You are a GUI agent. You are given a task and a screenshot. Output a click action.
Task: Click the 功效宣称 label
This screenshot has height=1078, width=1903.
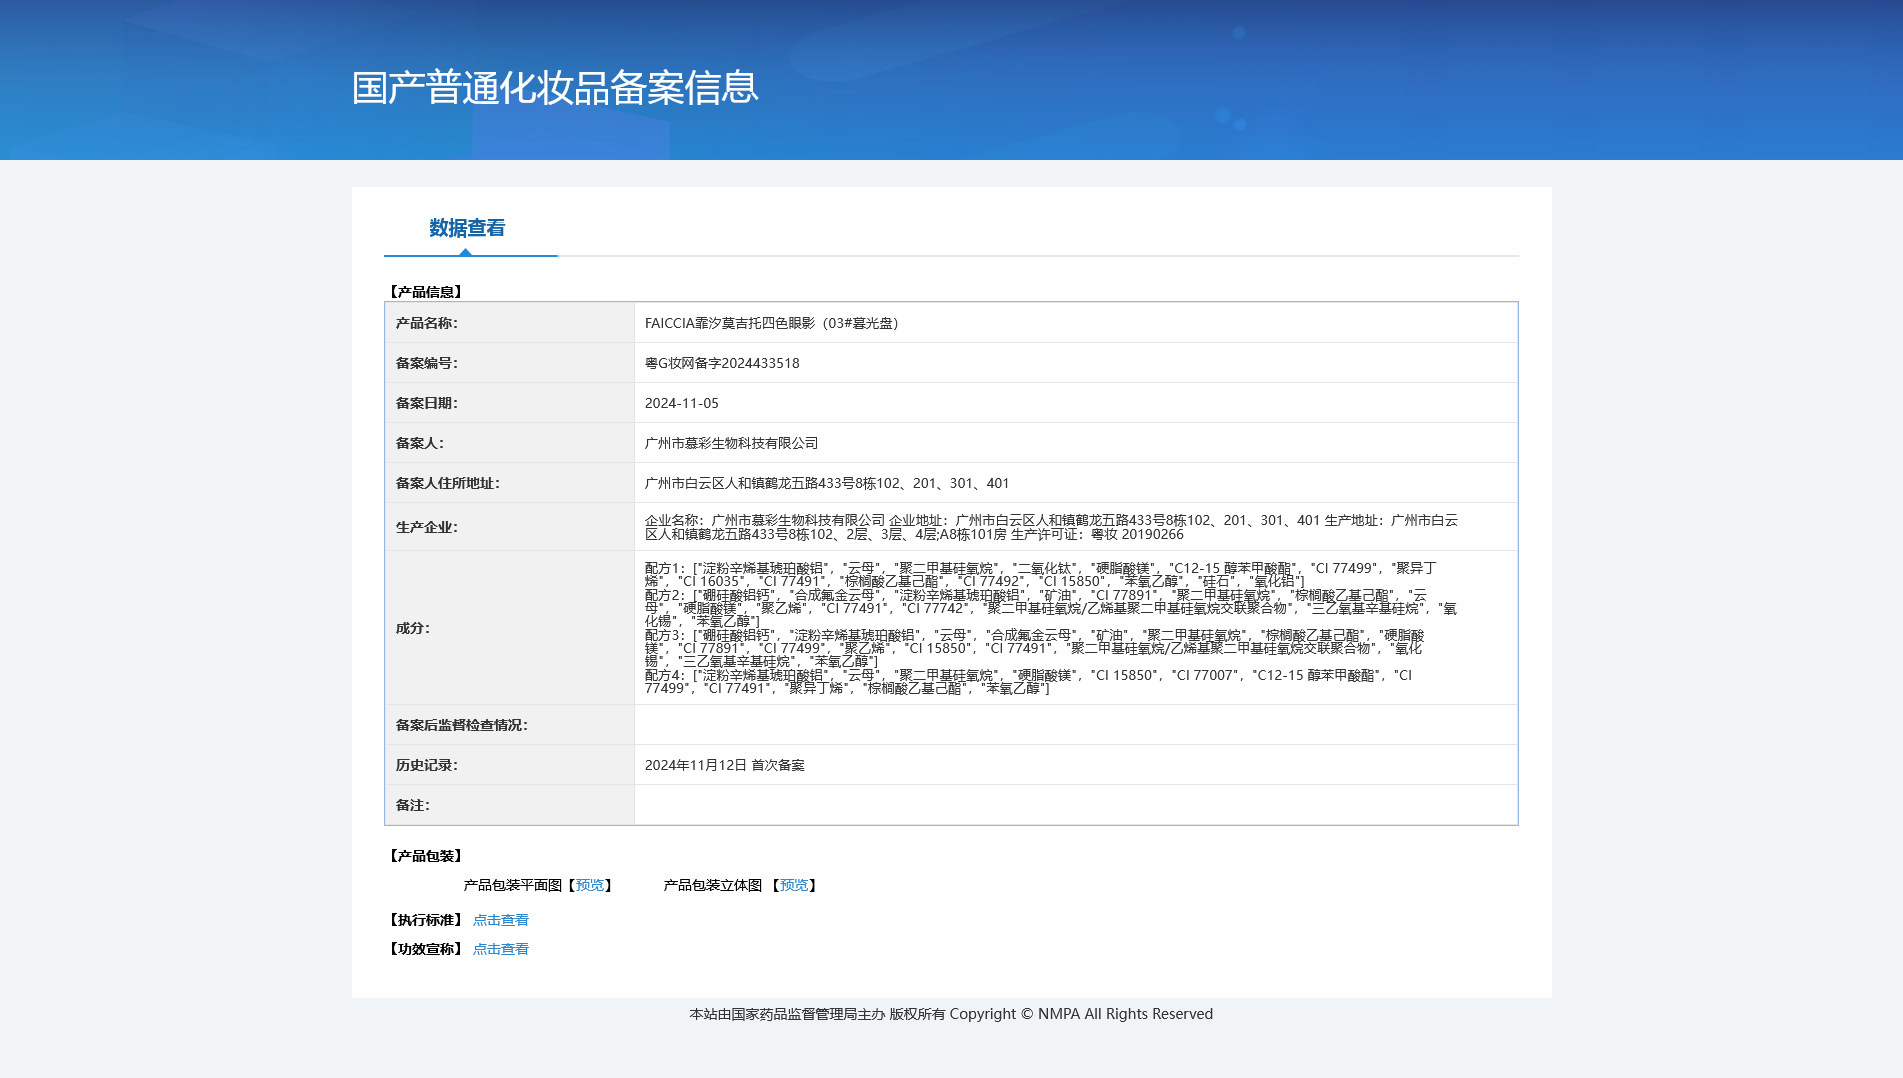(x=425, y=949)
